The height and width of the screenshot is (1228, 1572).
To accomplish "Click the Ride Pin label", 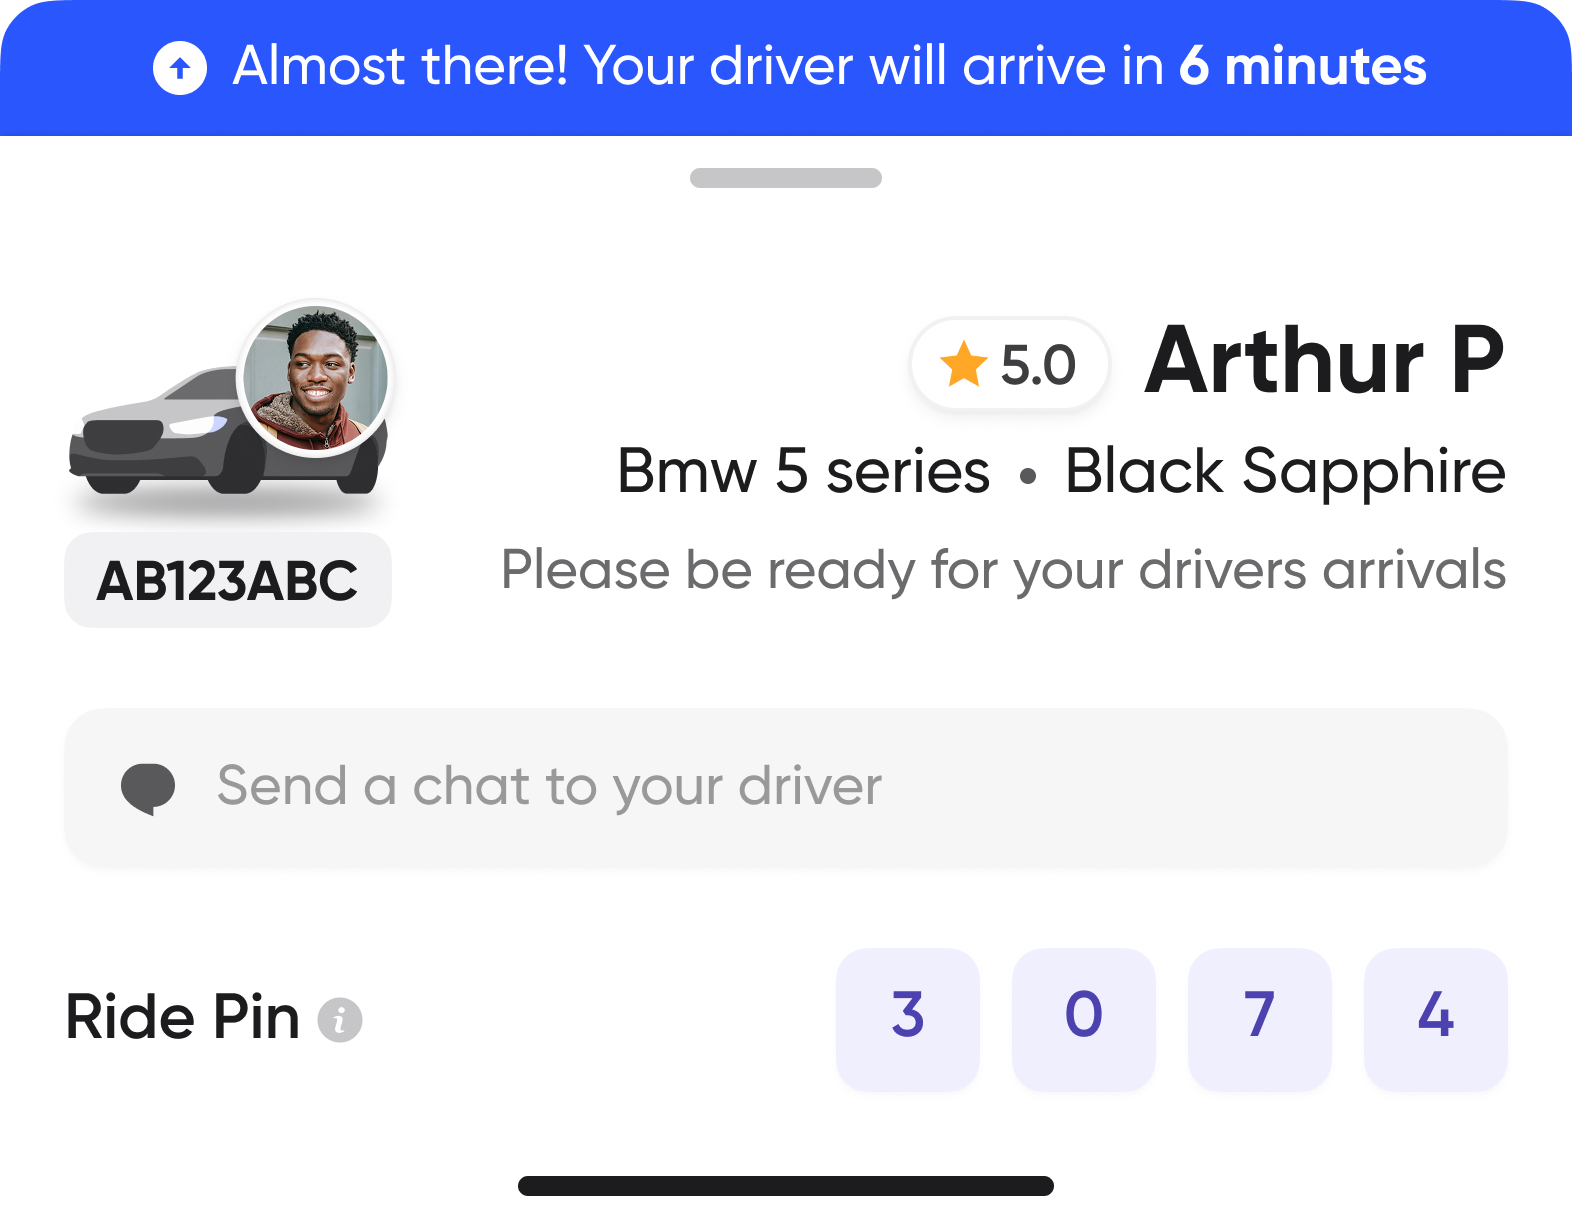I will click(x=183, y=1018).
